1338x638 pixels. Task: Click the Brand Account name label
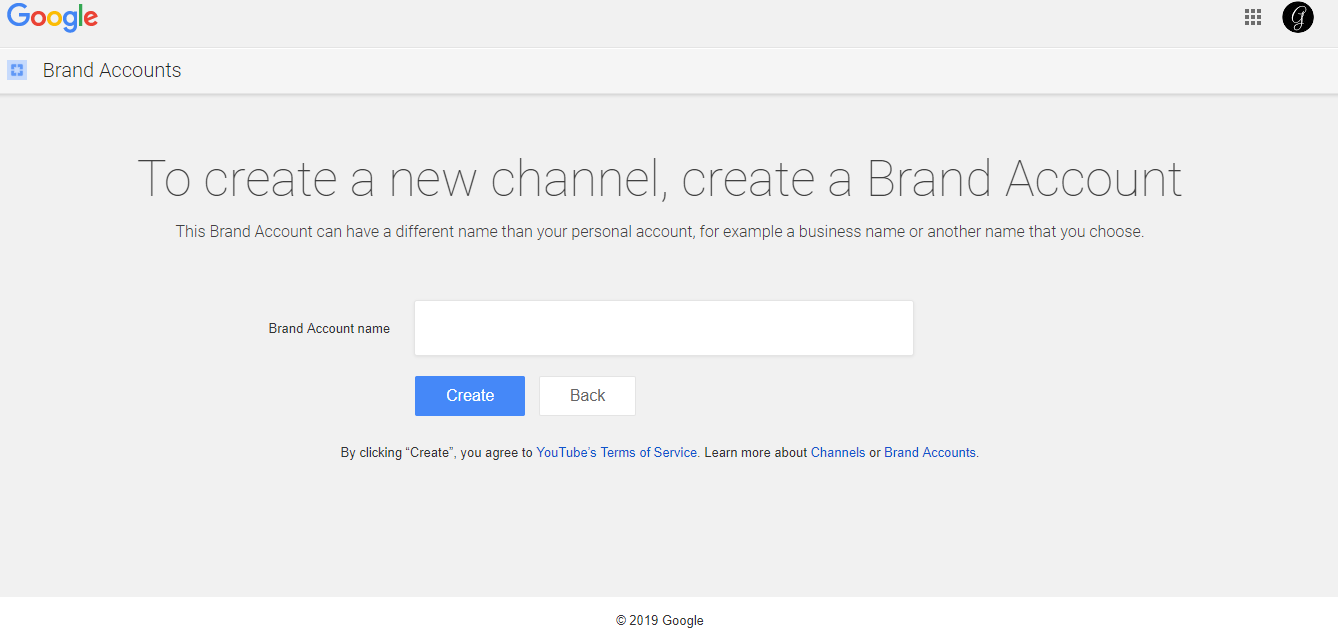click(329, 328)
